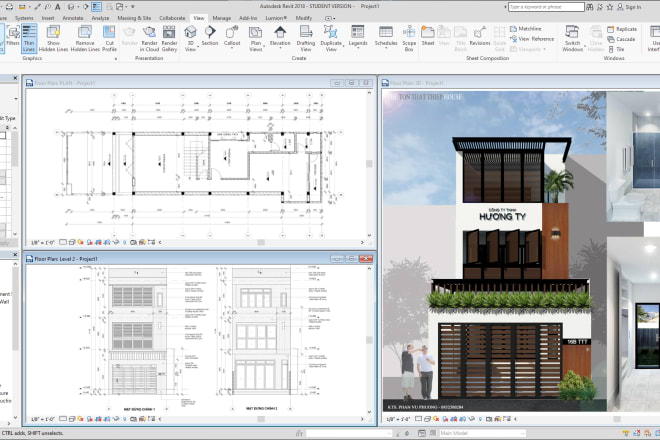The width and height of the screenshot is (660, 440).
Task: Select the rendered house facade image
Action: [x=494, y=251]
